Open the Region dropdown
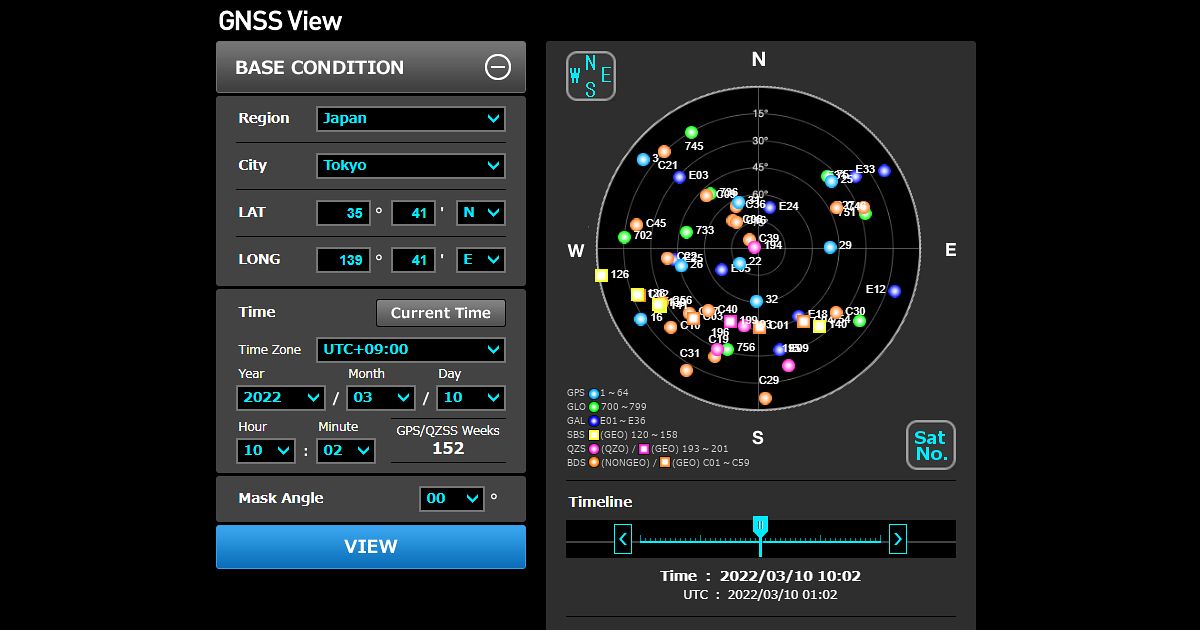 410,118
